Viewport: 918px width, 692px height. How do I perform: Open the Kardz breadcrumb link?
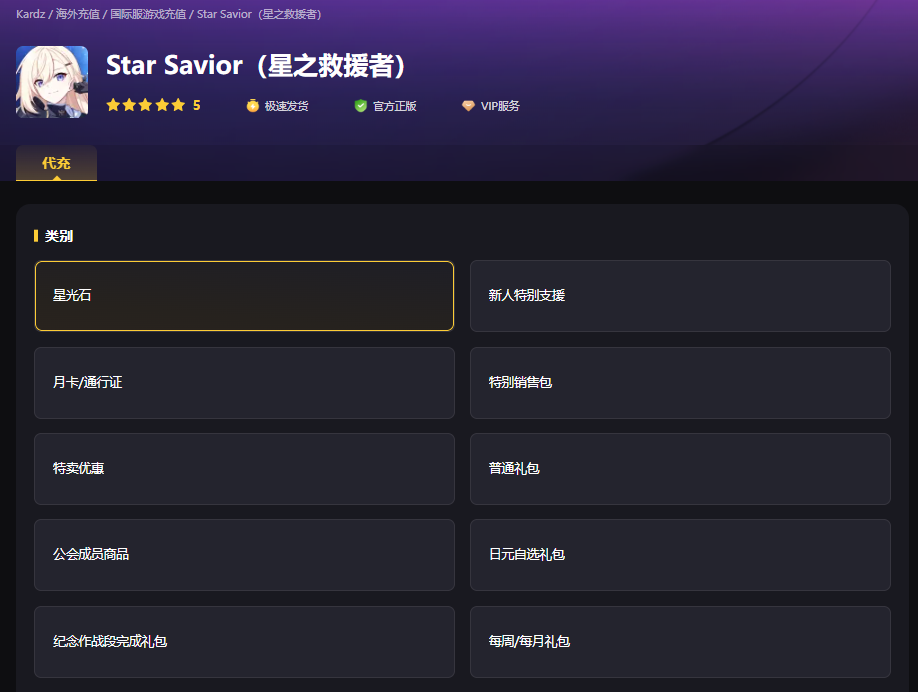point(30,14)
